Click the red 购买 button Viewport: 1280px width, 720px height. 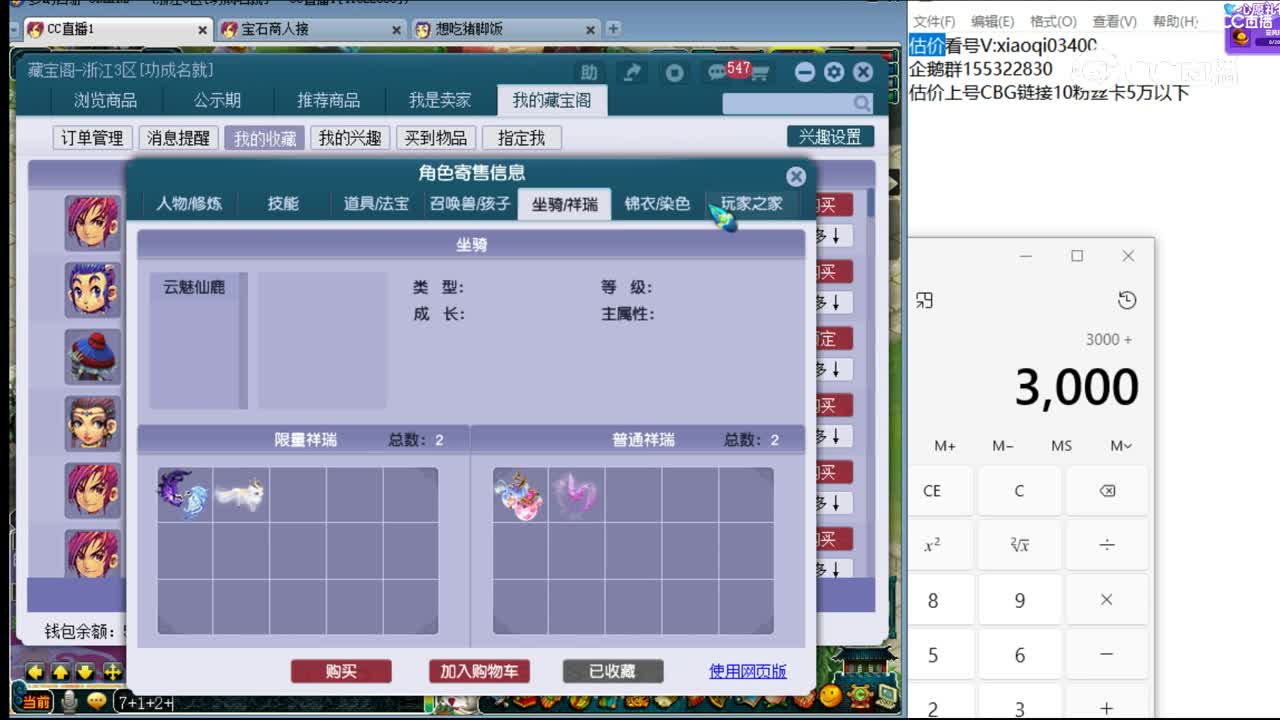pyautogui.click(x=341, y=671)
